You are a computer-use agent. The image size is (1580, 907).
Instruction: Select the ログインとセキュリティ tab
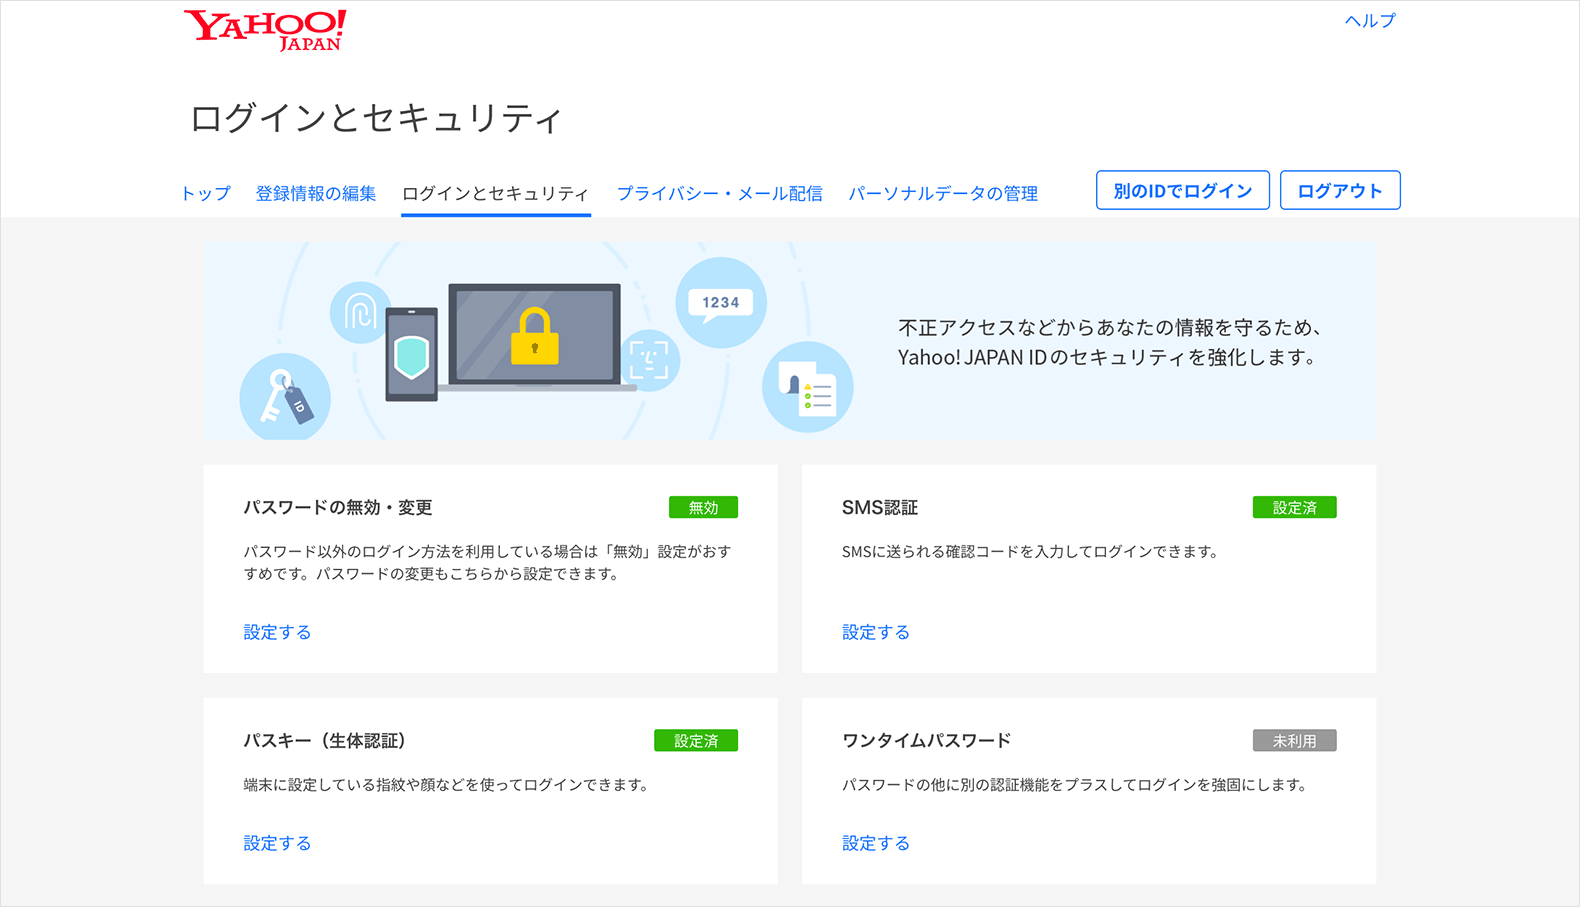coord(496,193)
